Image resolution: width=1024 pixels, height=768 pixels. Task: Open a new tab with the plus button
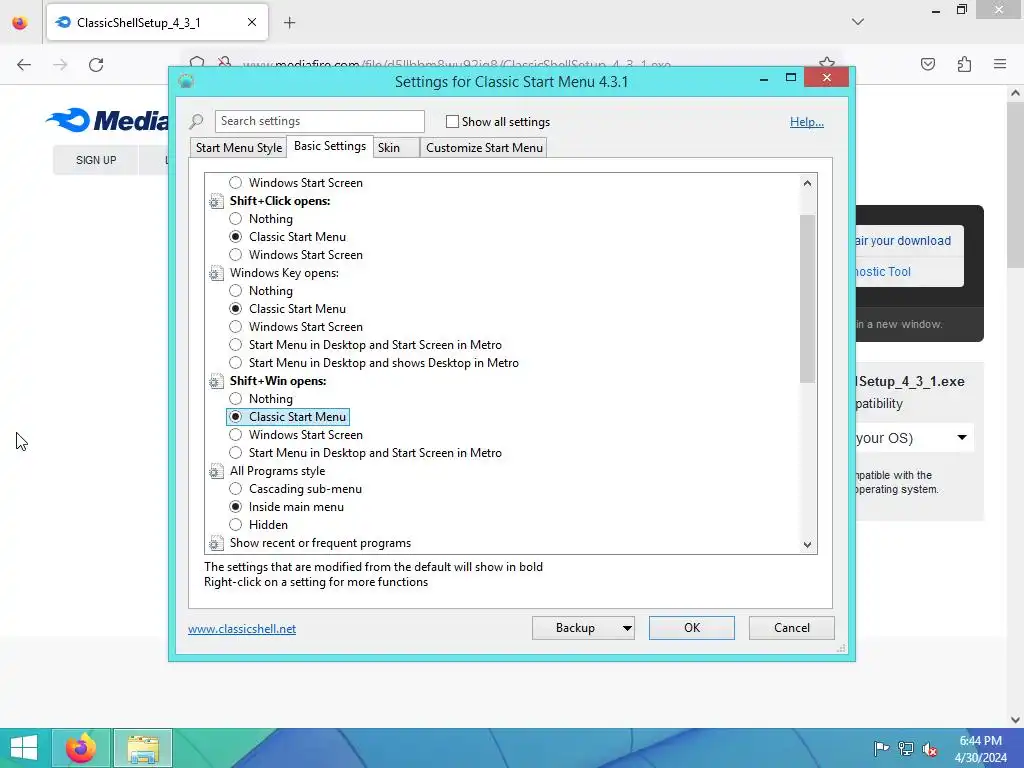[x=289, y=23]
